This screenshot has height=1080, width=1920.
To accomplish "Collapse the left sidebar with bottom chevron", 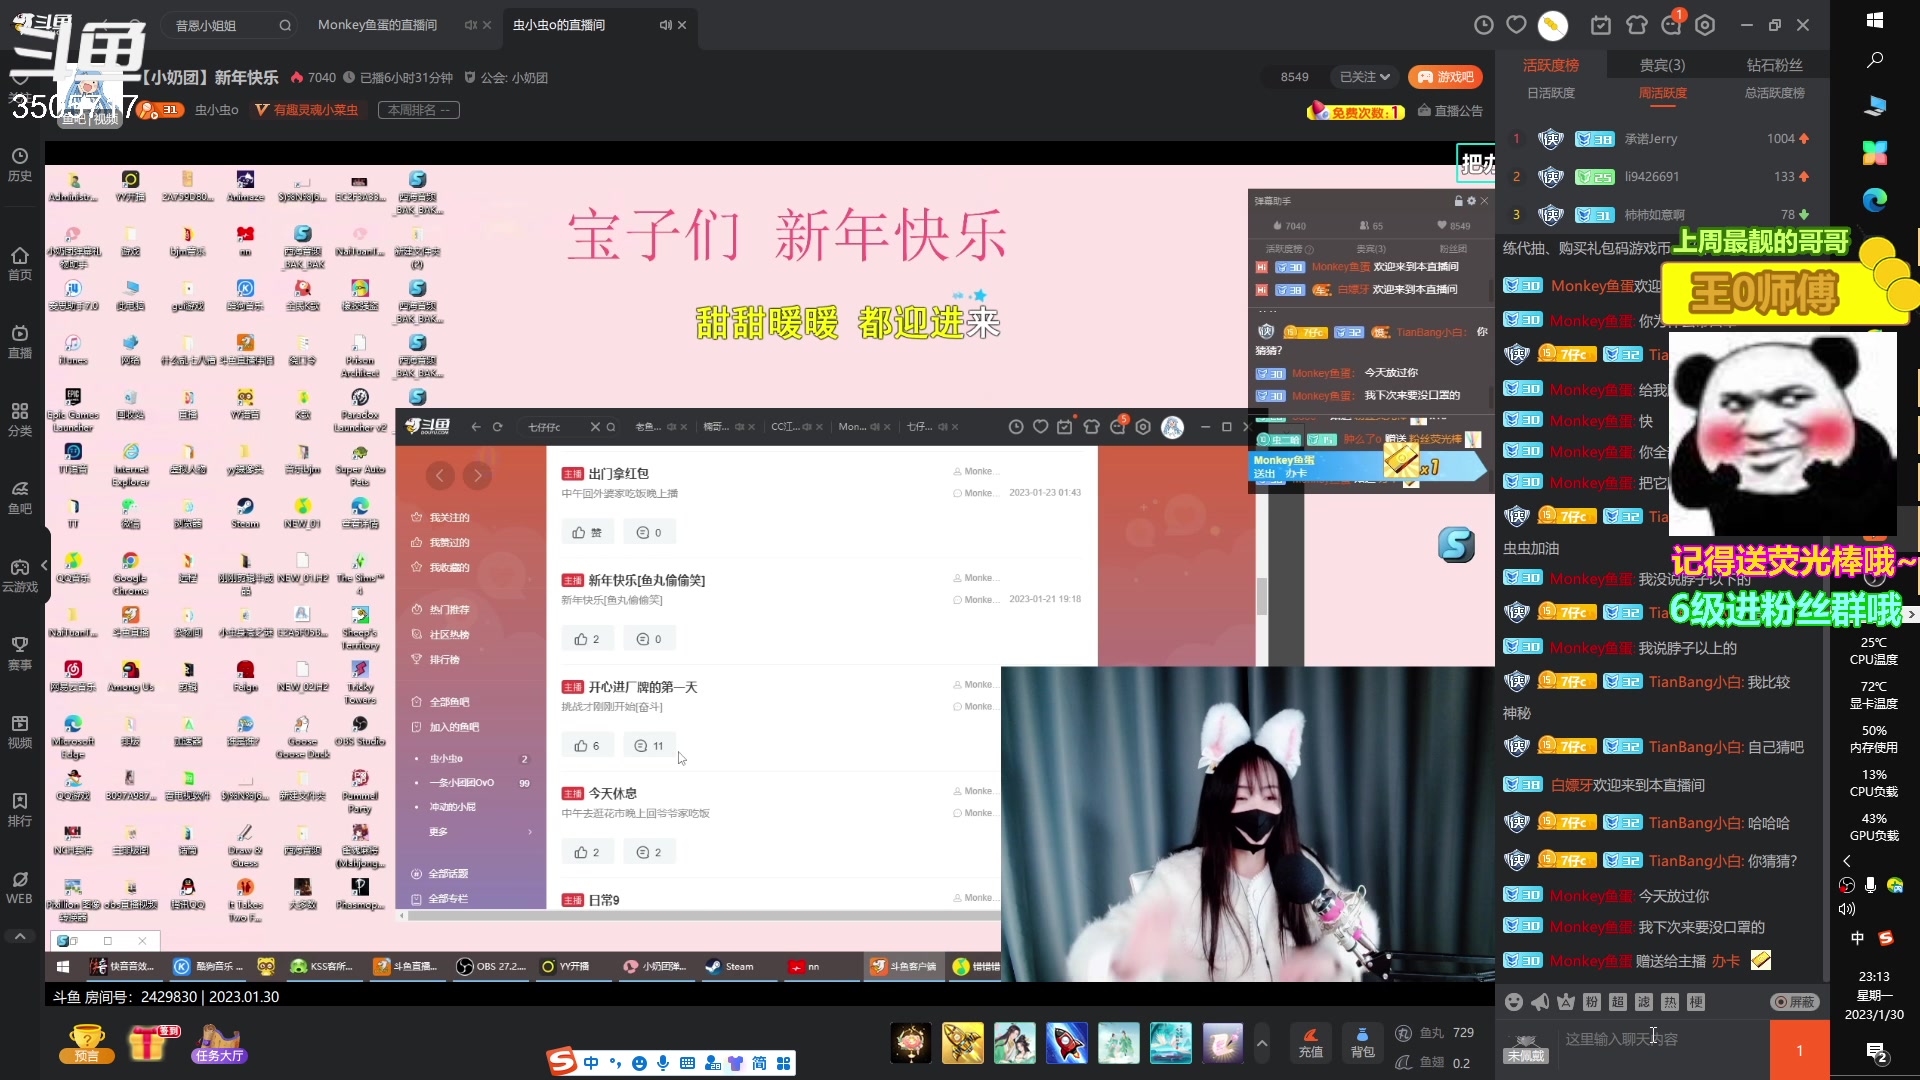I will (x=19, y=937).
